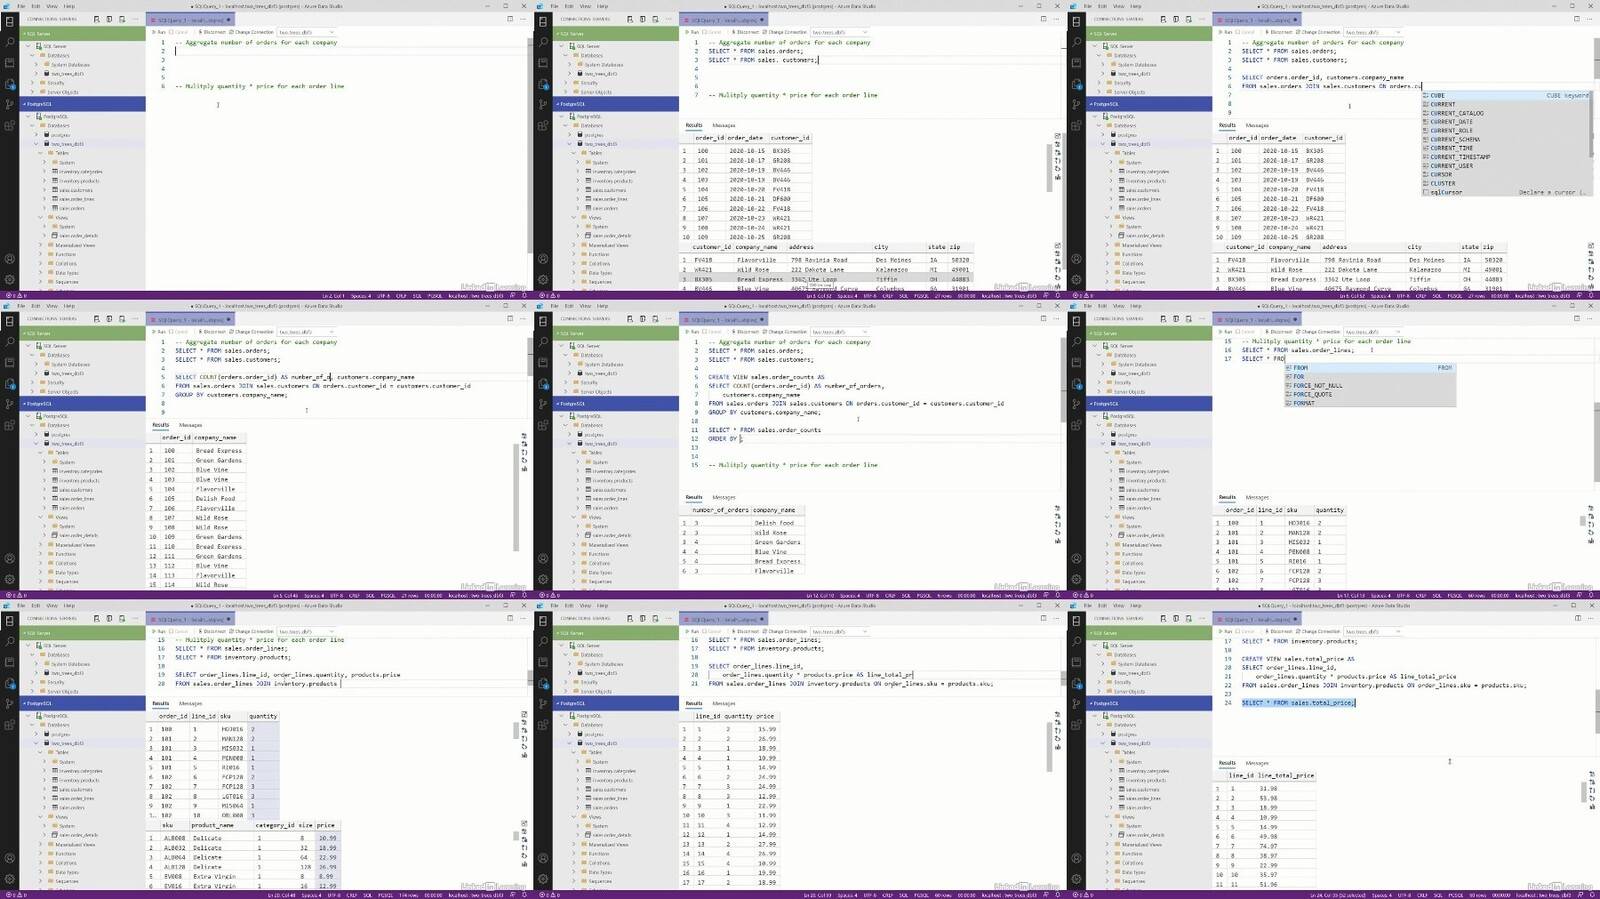1600x899 pixels.
Task: Open Search view in comments-only query window
Action: coord(10,43)
